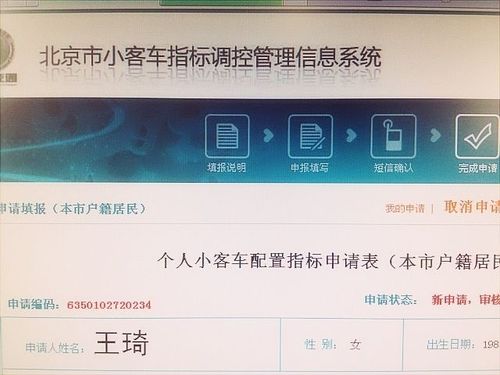Click the 完成申请 step label
The width and height of the screenshot is (500, 375).
click(478, 168)
